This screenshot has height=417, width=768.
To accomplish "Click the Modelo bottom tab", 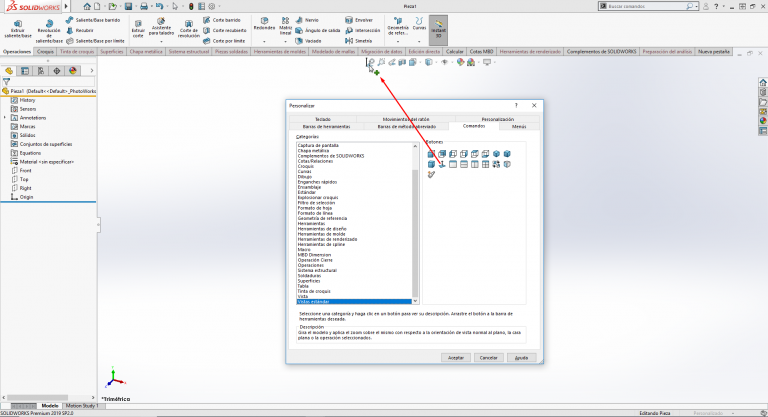I will [x=49, y=406].
